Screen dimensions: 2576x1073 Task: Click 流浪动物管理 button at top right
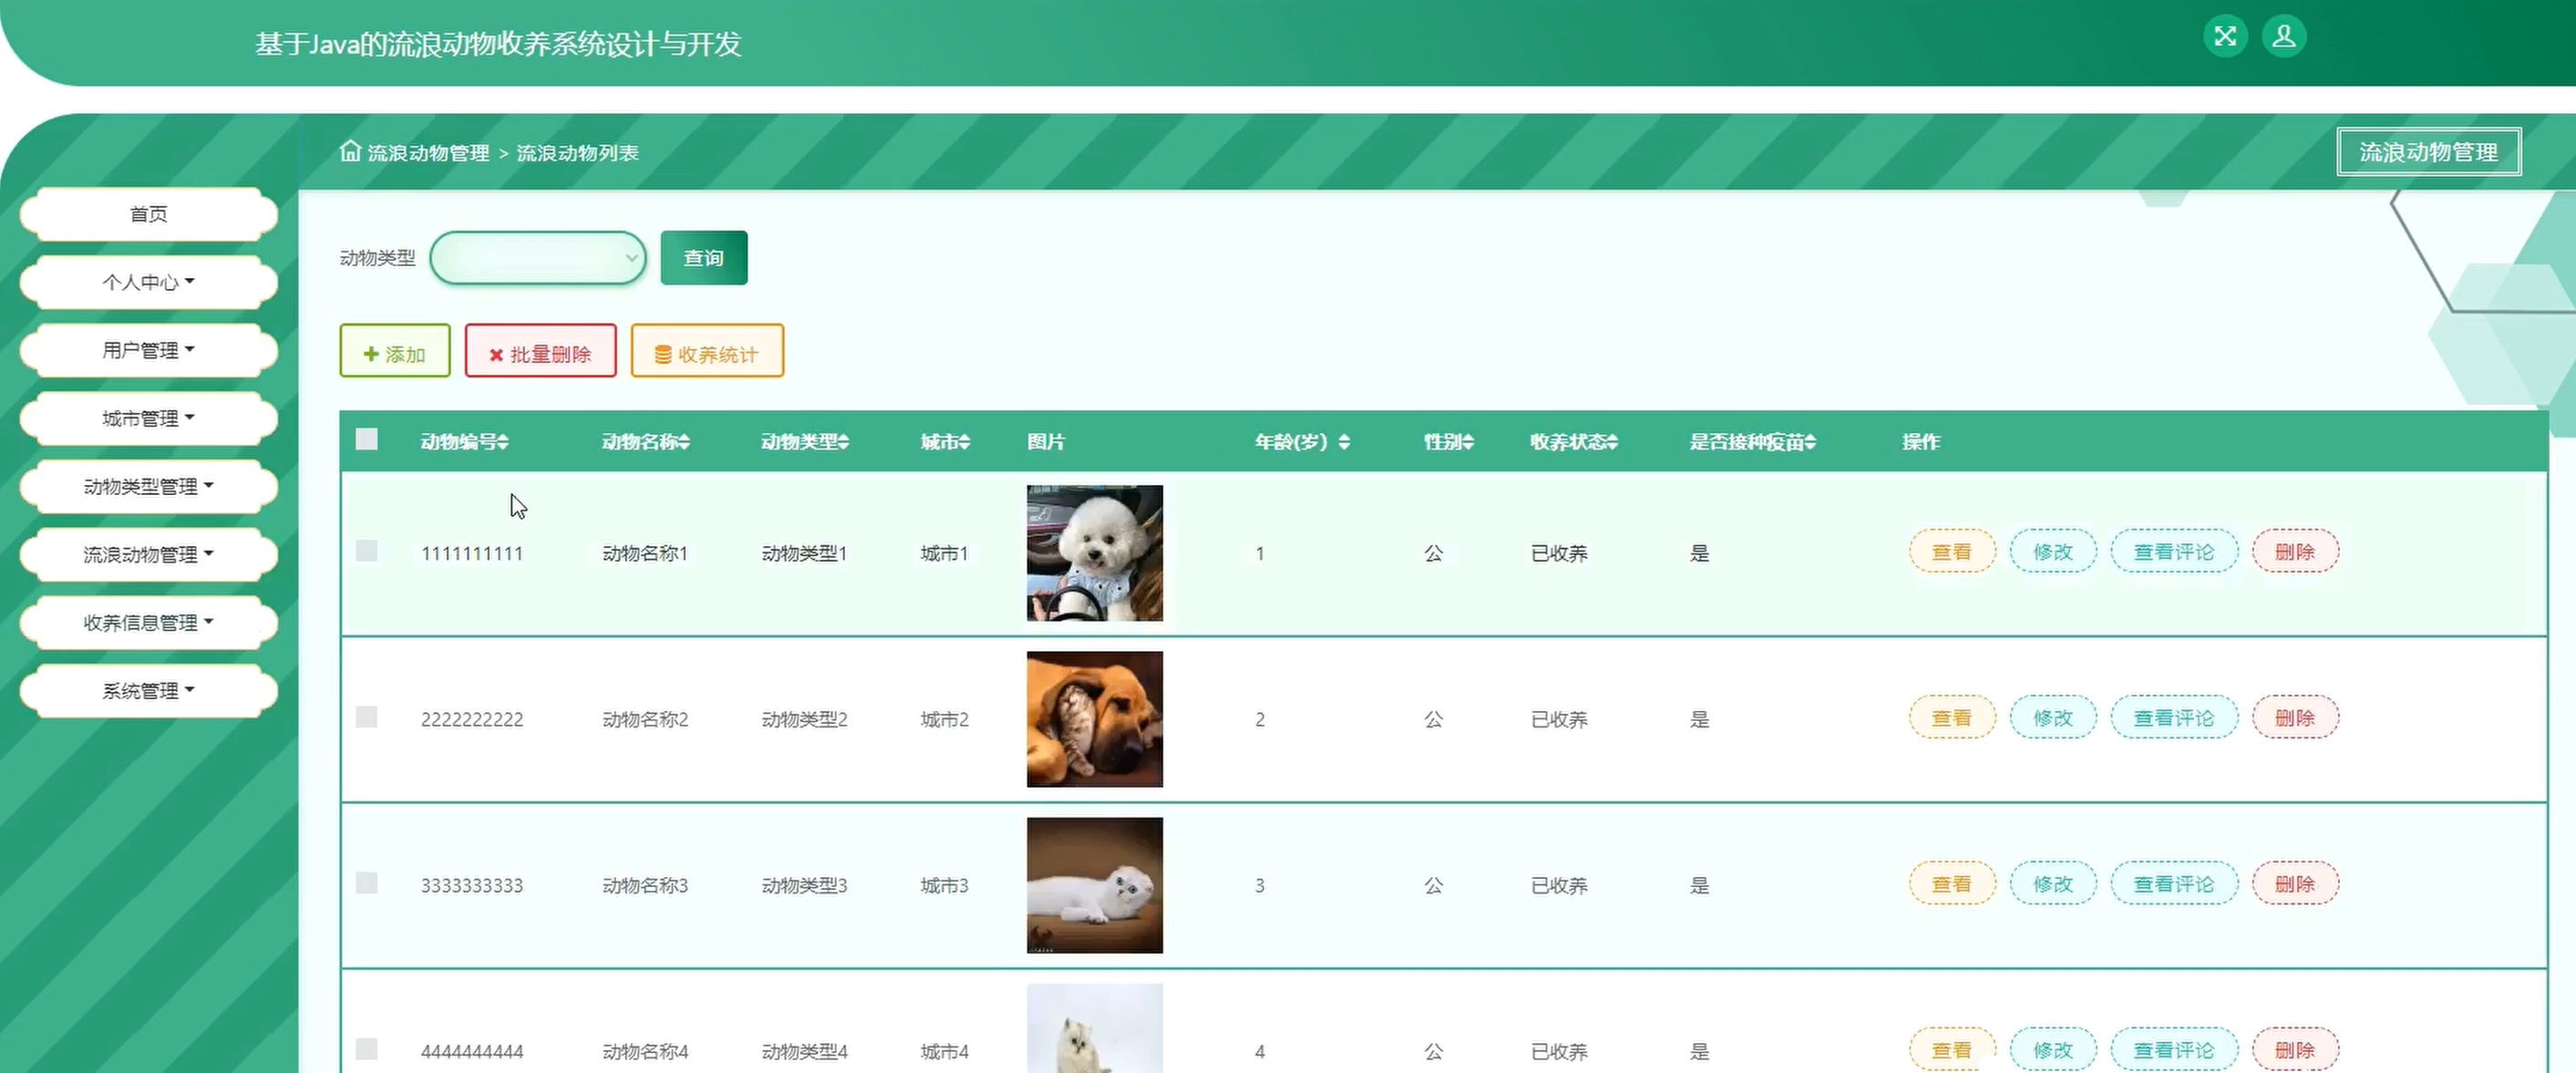click(x=2429, y=152)
